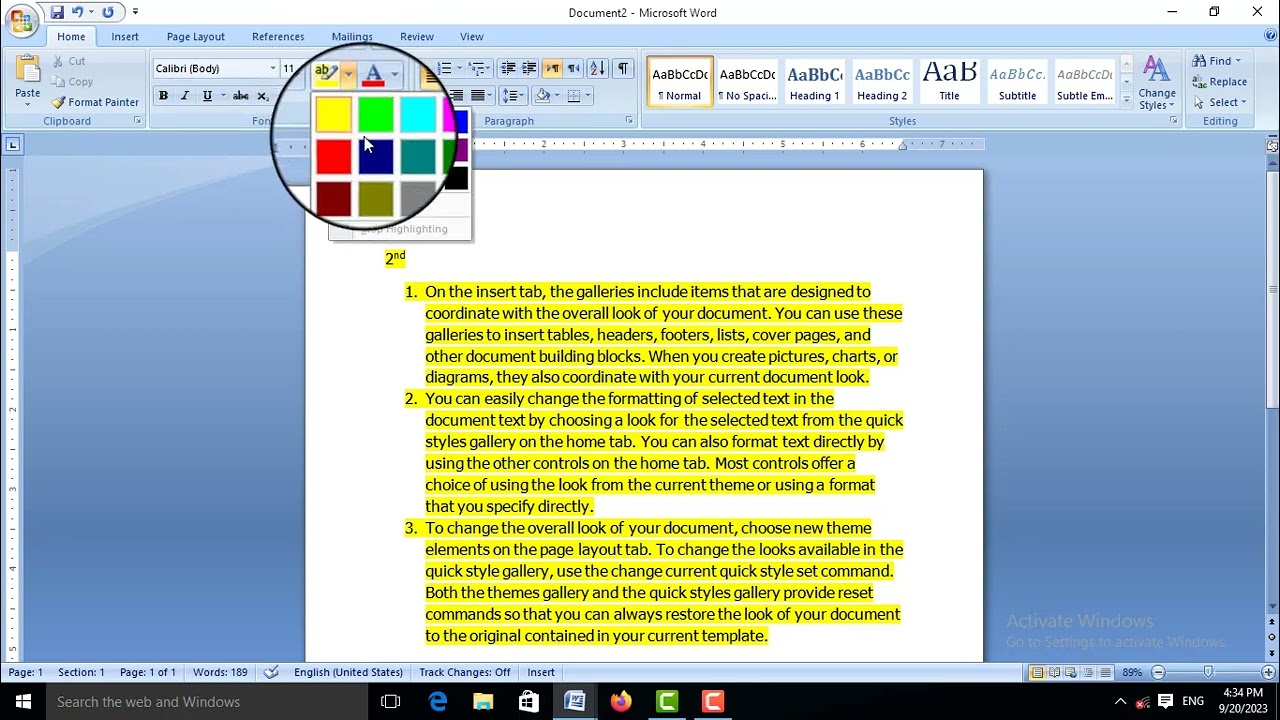Expand the underline style dropdown

tap(222, 96)
